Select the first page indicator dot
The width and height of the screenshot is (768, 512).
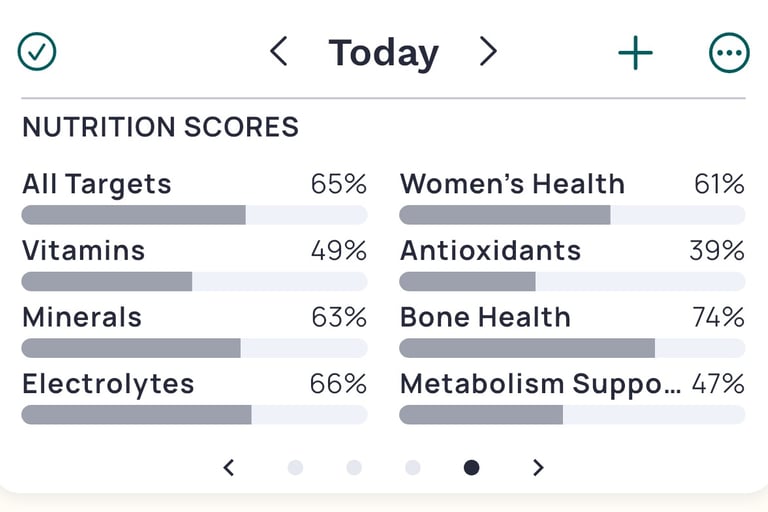295,467
